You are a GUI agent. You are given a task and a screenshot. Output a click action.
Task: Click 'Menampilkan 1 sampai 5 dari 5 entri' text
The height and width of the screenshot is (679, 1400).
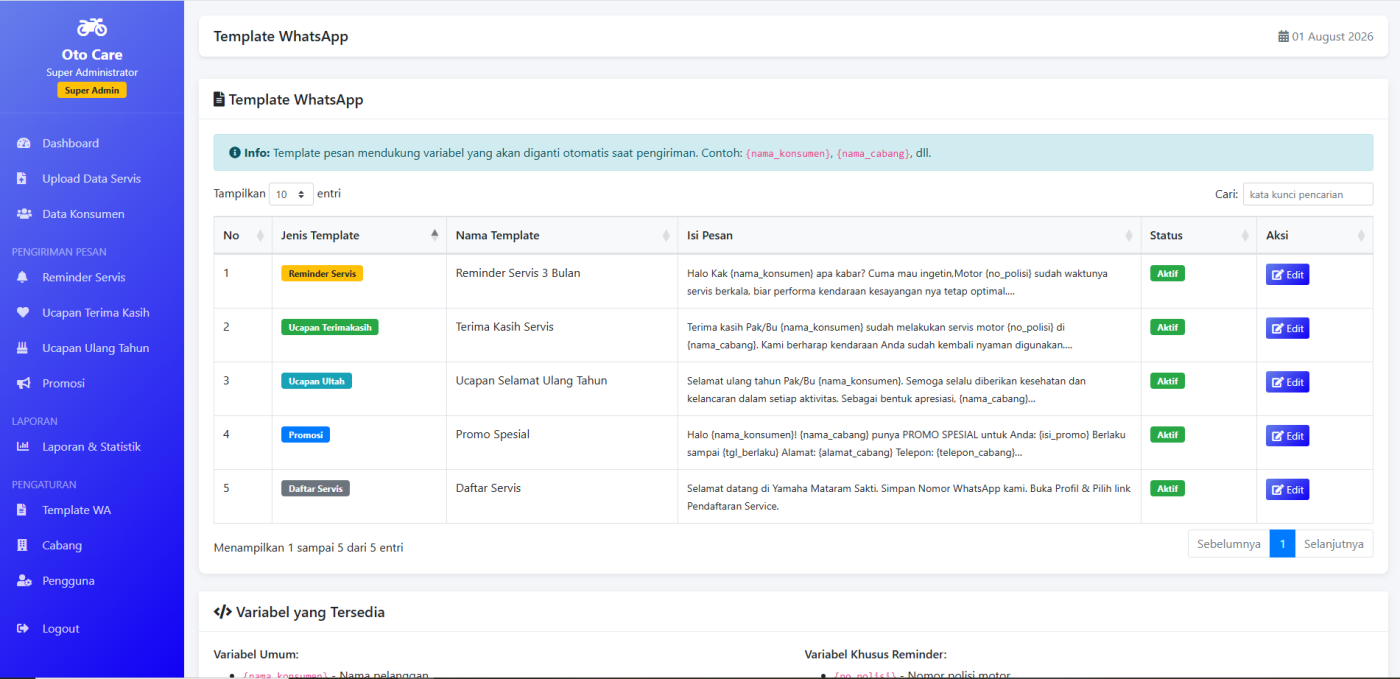308,548
